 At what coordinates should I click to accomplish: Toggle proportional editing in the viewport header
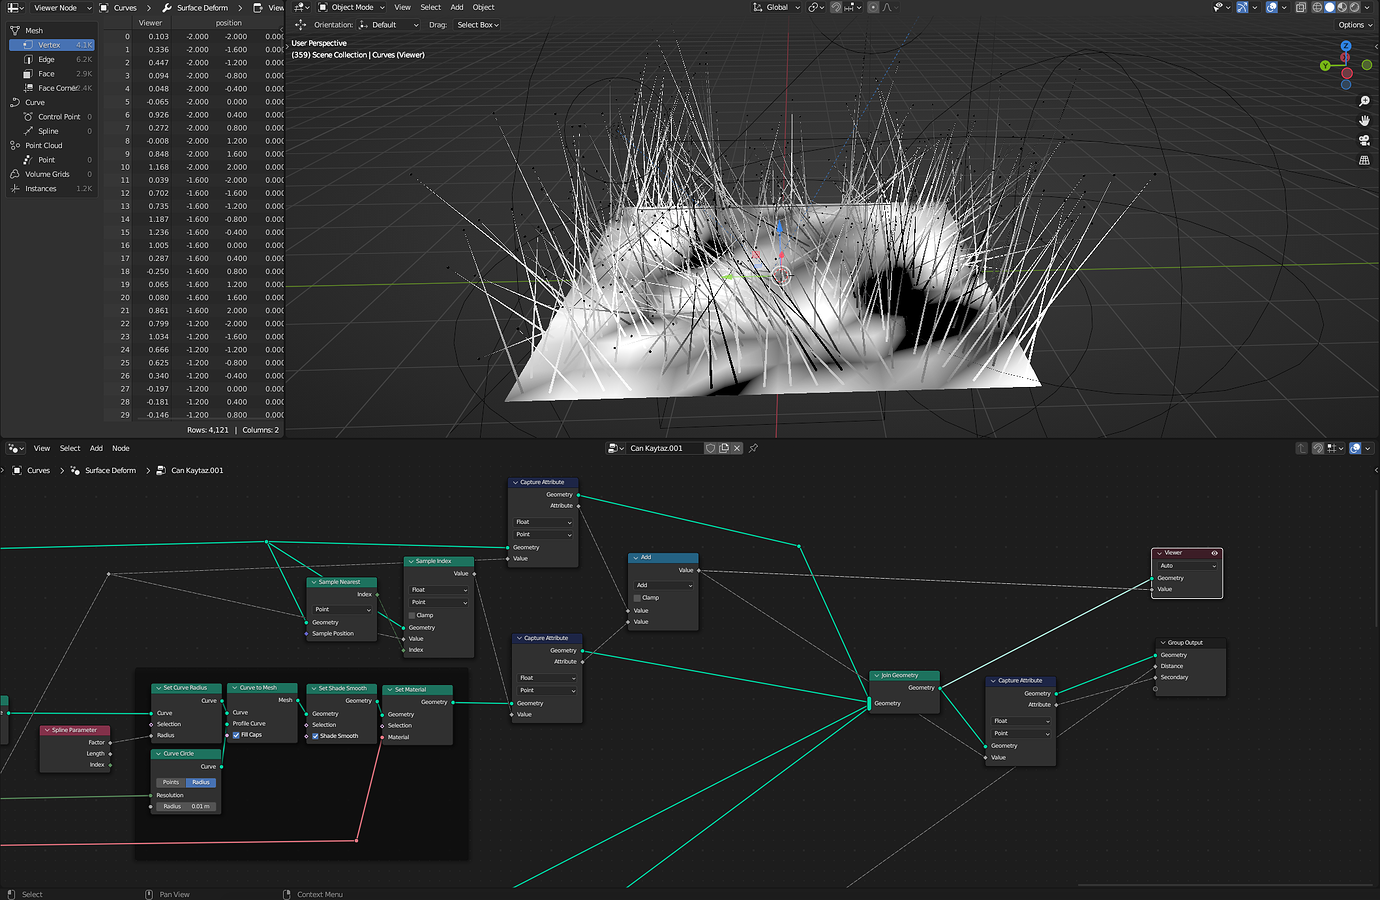[873, 7]
